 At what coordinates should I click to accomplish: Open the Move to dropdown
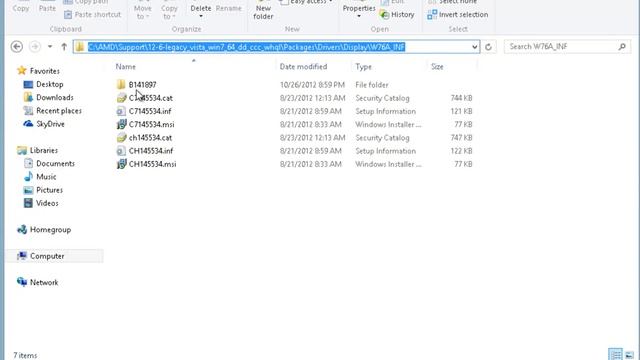(x=142, y=12)
